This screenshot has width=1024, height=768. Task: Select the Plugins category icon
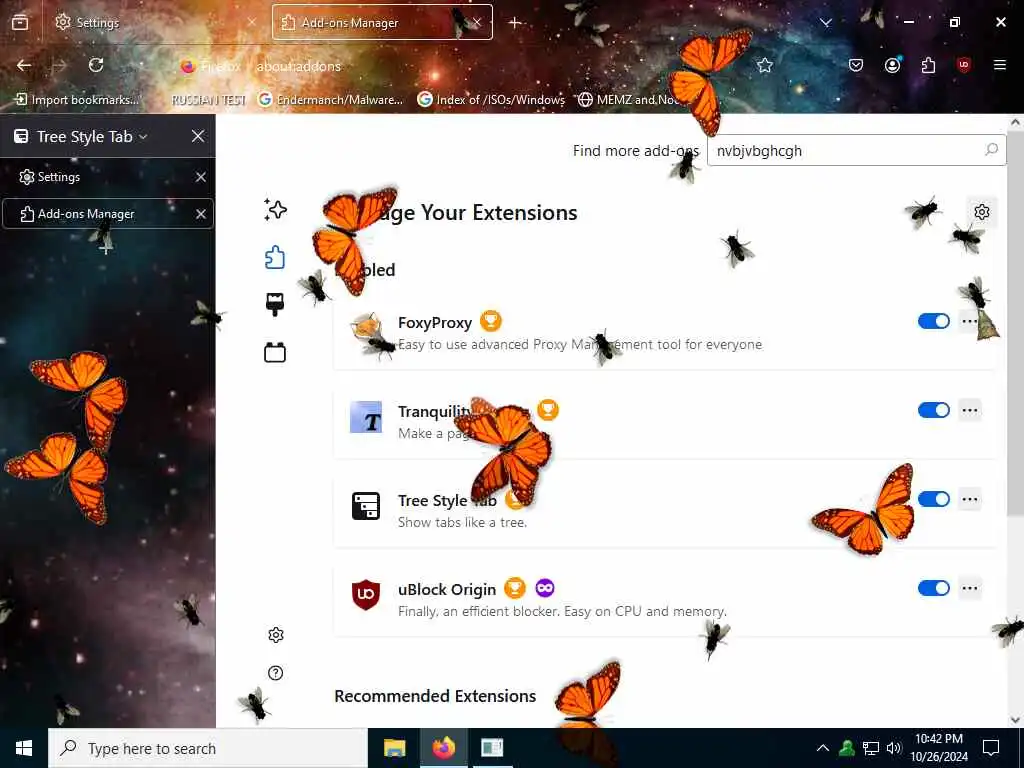coord(275,353)
